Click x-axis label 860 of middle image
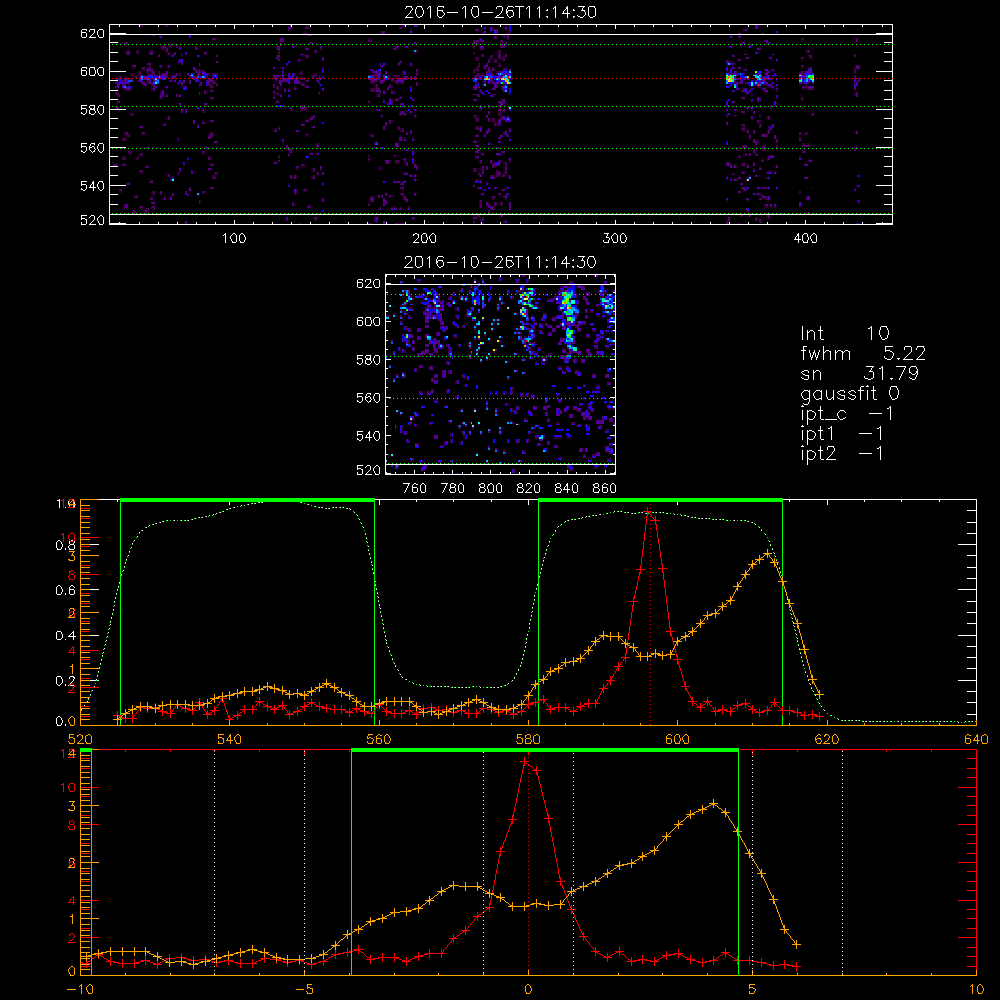 coord(605,489)
